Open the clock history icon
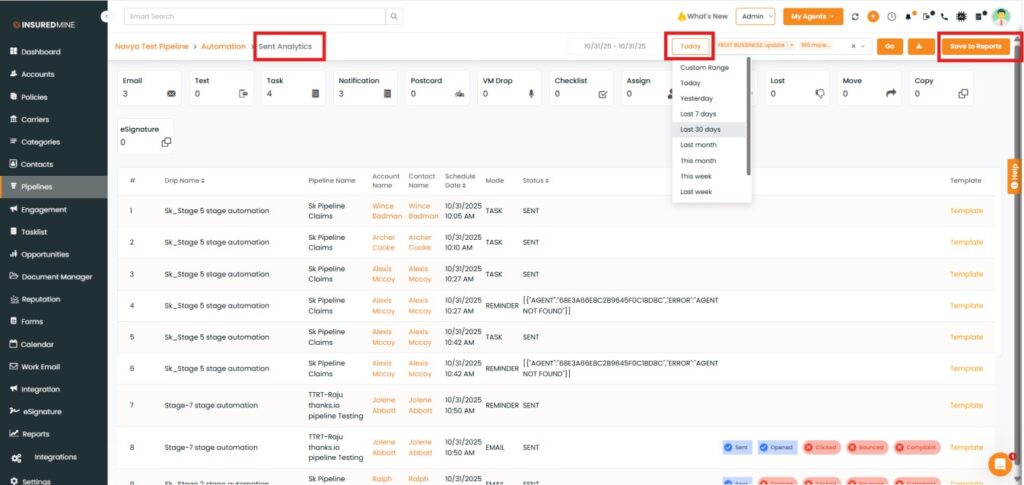 pyautogui.click(x=891, y=17)
